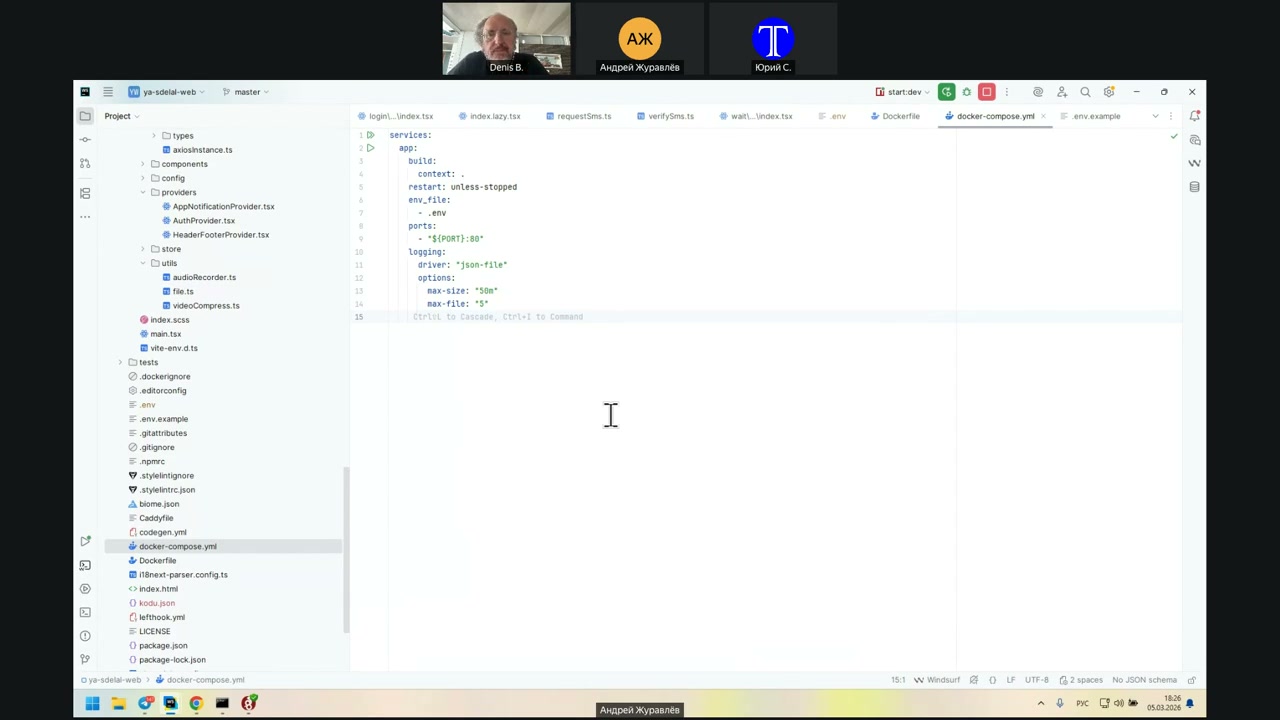This screenshot has width=1280, height=720.
Task: Open Search Everywhere magnifier icon
Action: [x=1085, y=92]
